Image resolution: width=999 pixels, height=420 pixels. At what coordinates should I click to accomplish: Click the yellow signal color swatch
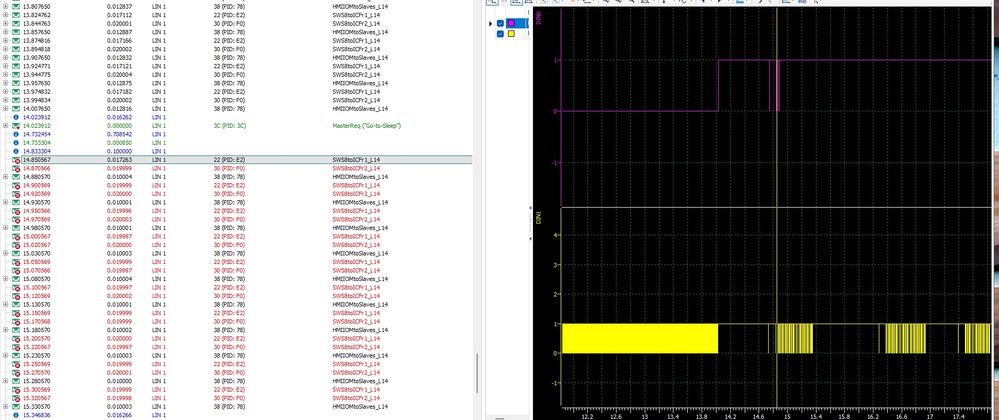click(x=511, y=34)
